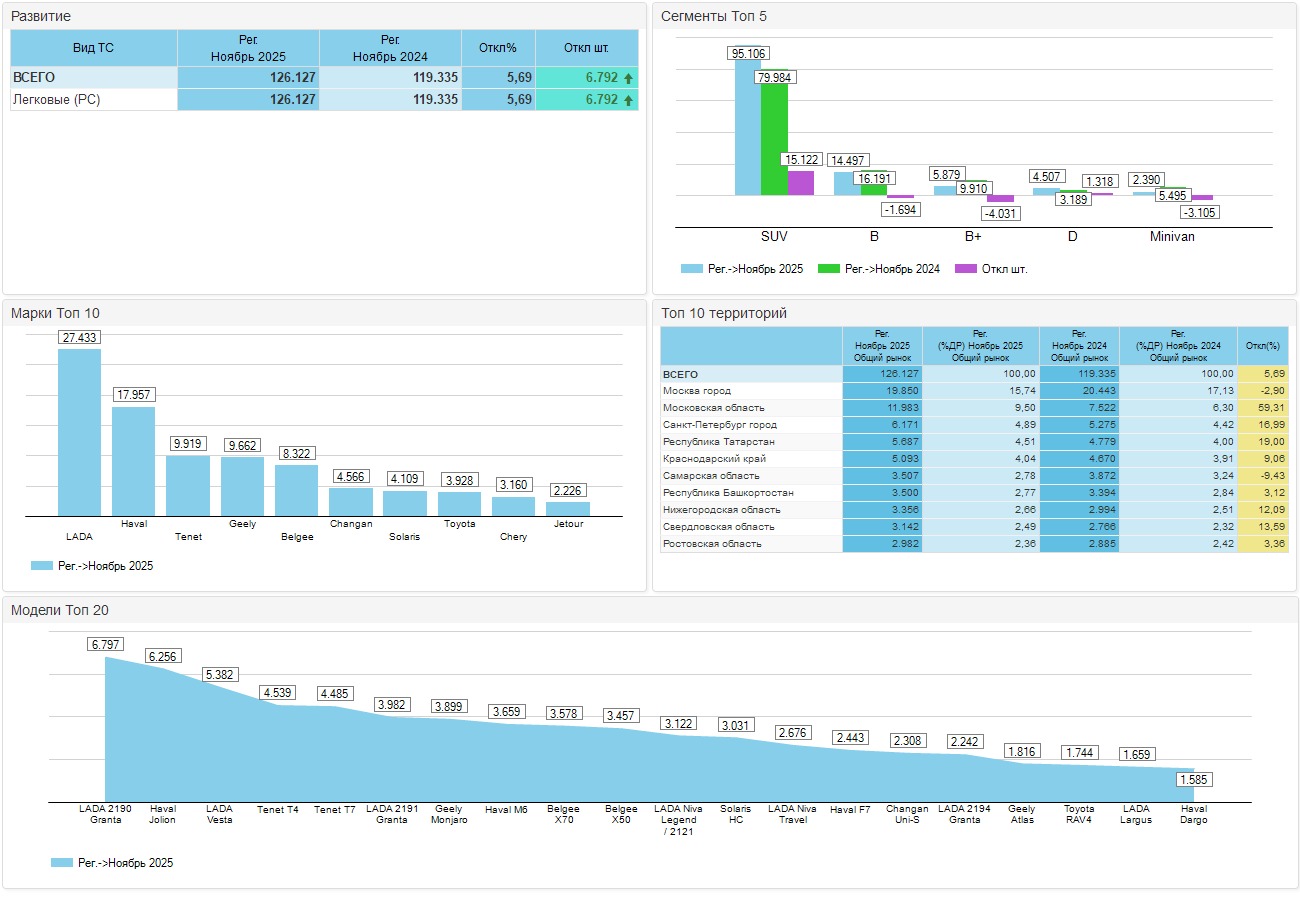Click the Вид ТС column header
Viewport: 1300px width, 919px height.
click(x=94, y=48)
